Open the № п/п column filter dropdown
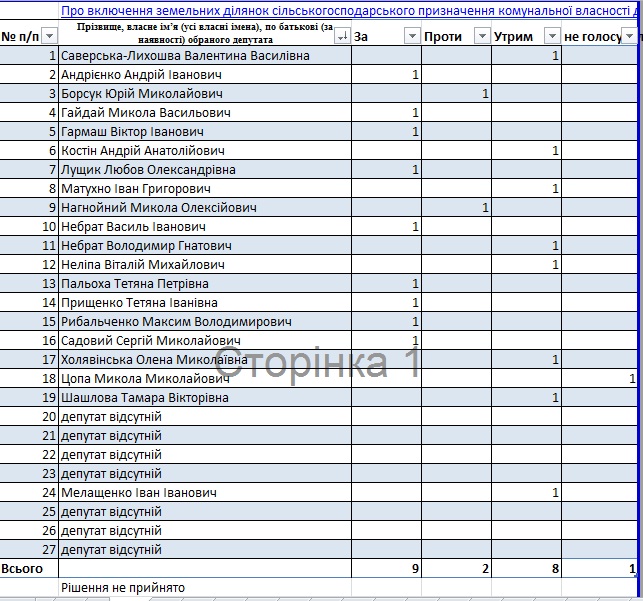 coord(50,36)
